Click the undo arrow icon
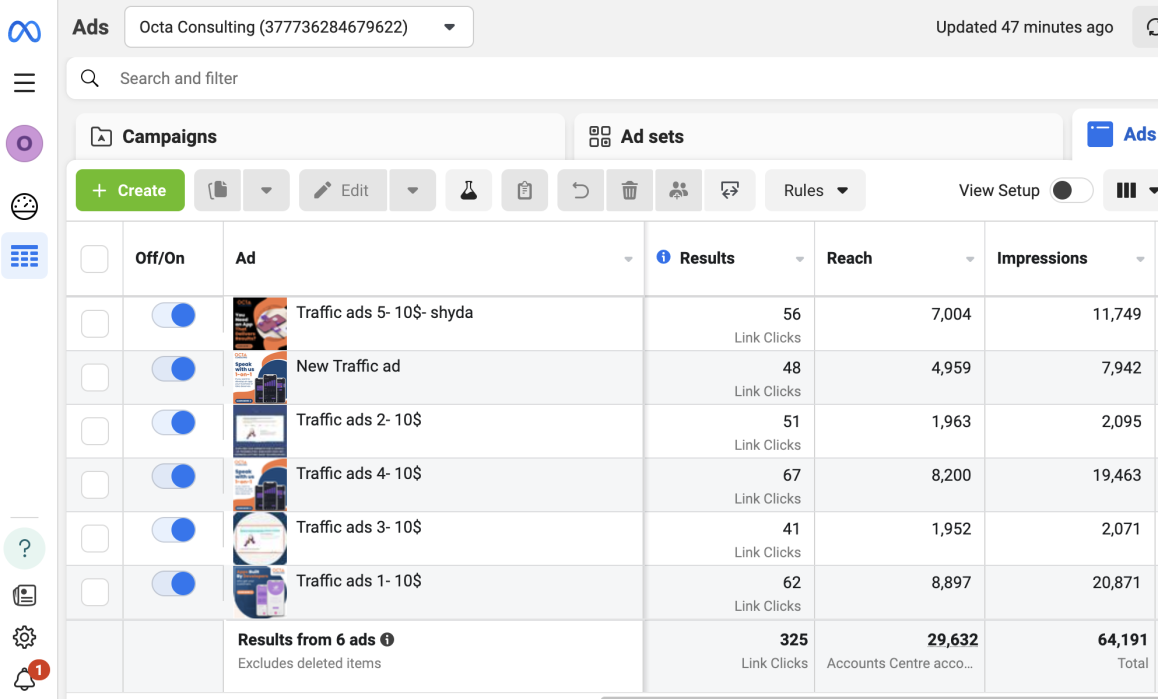Image resolution: width=1158 pixels, height=699 pixels. (x=580, y=191)
